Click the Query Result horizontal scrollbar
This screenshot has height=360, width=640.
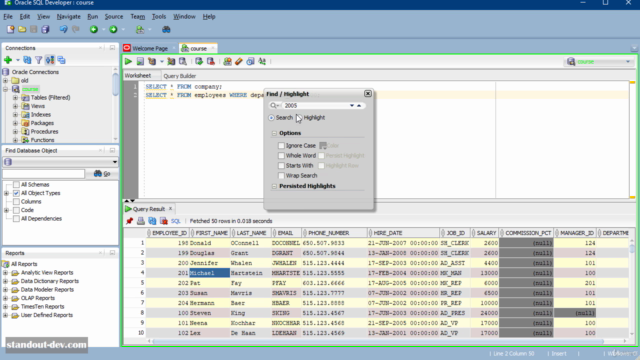378,341
